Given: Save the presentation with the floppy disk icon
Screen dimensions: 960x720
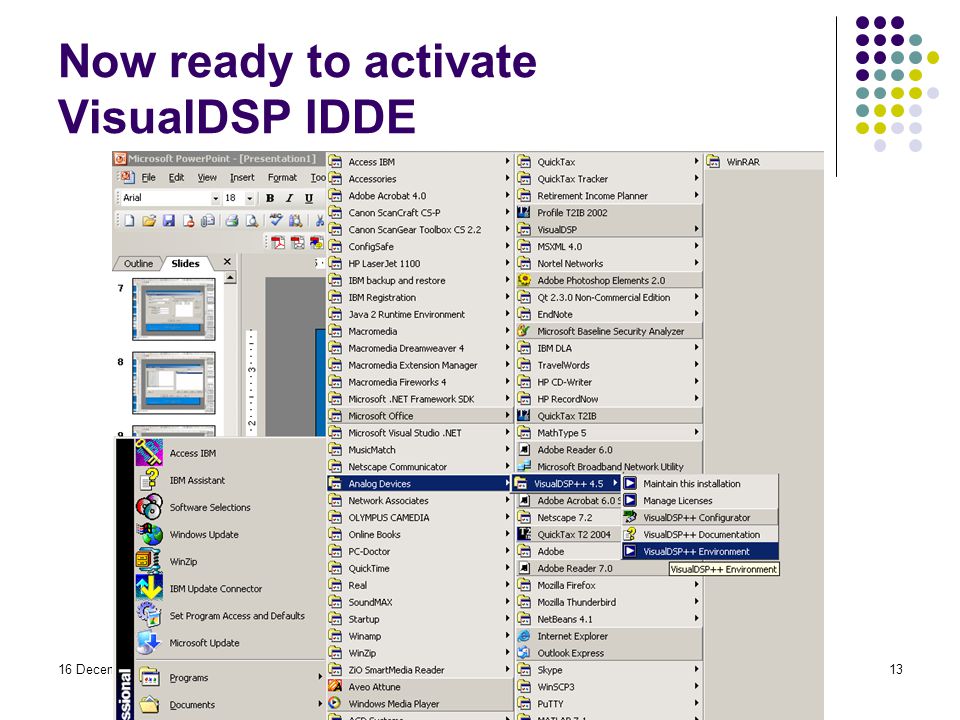Looking at the screenshot, I should tap(169, 220).
